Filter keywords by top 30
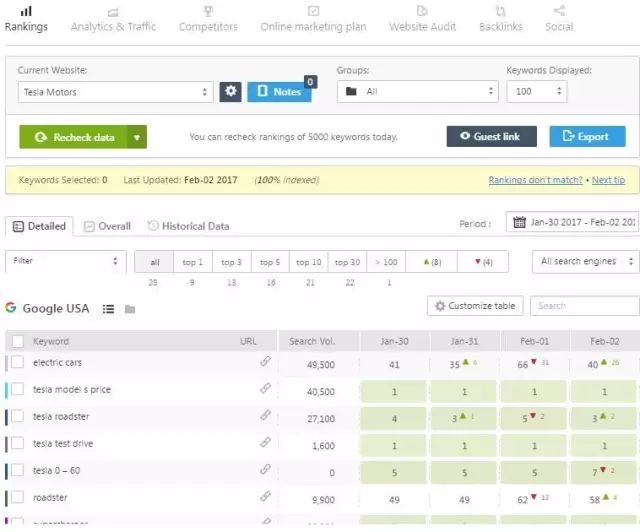 click(347, 262)
